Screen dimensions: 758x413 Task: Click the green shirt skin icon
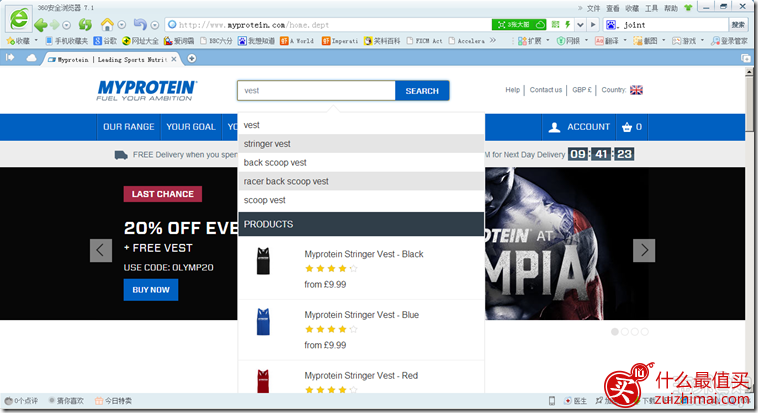(x=688, y=8)
